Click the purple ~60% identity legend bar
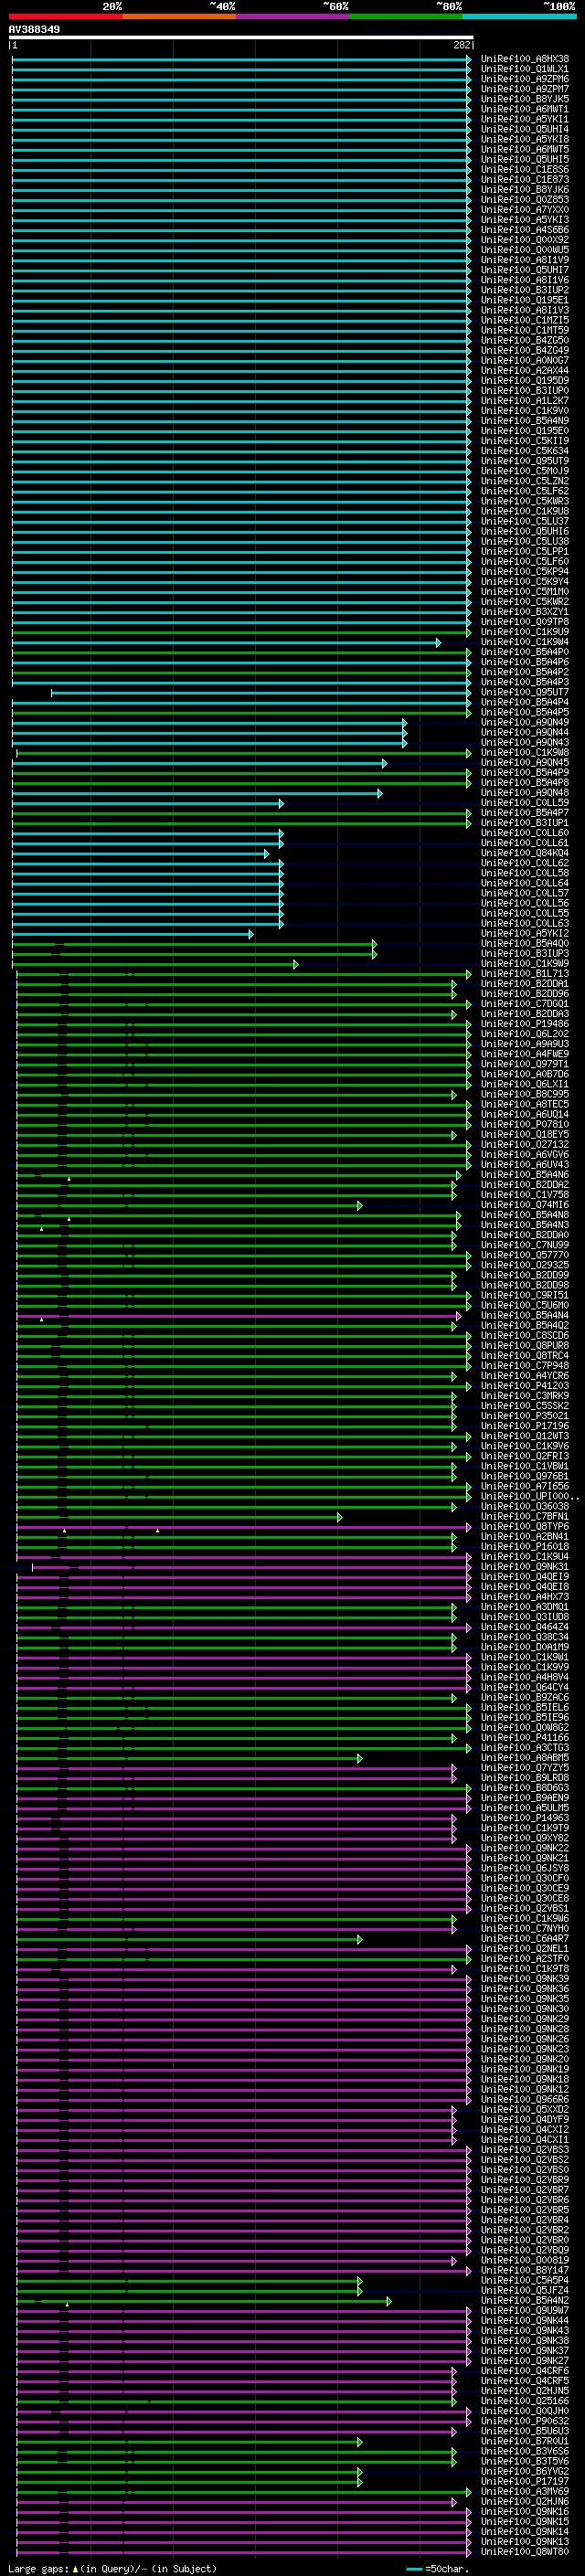The height and width of the screenshot is (2576, 585). pos(292,16)
